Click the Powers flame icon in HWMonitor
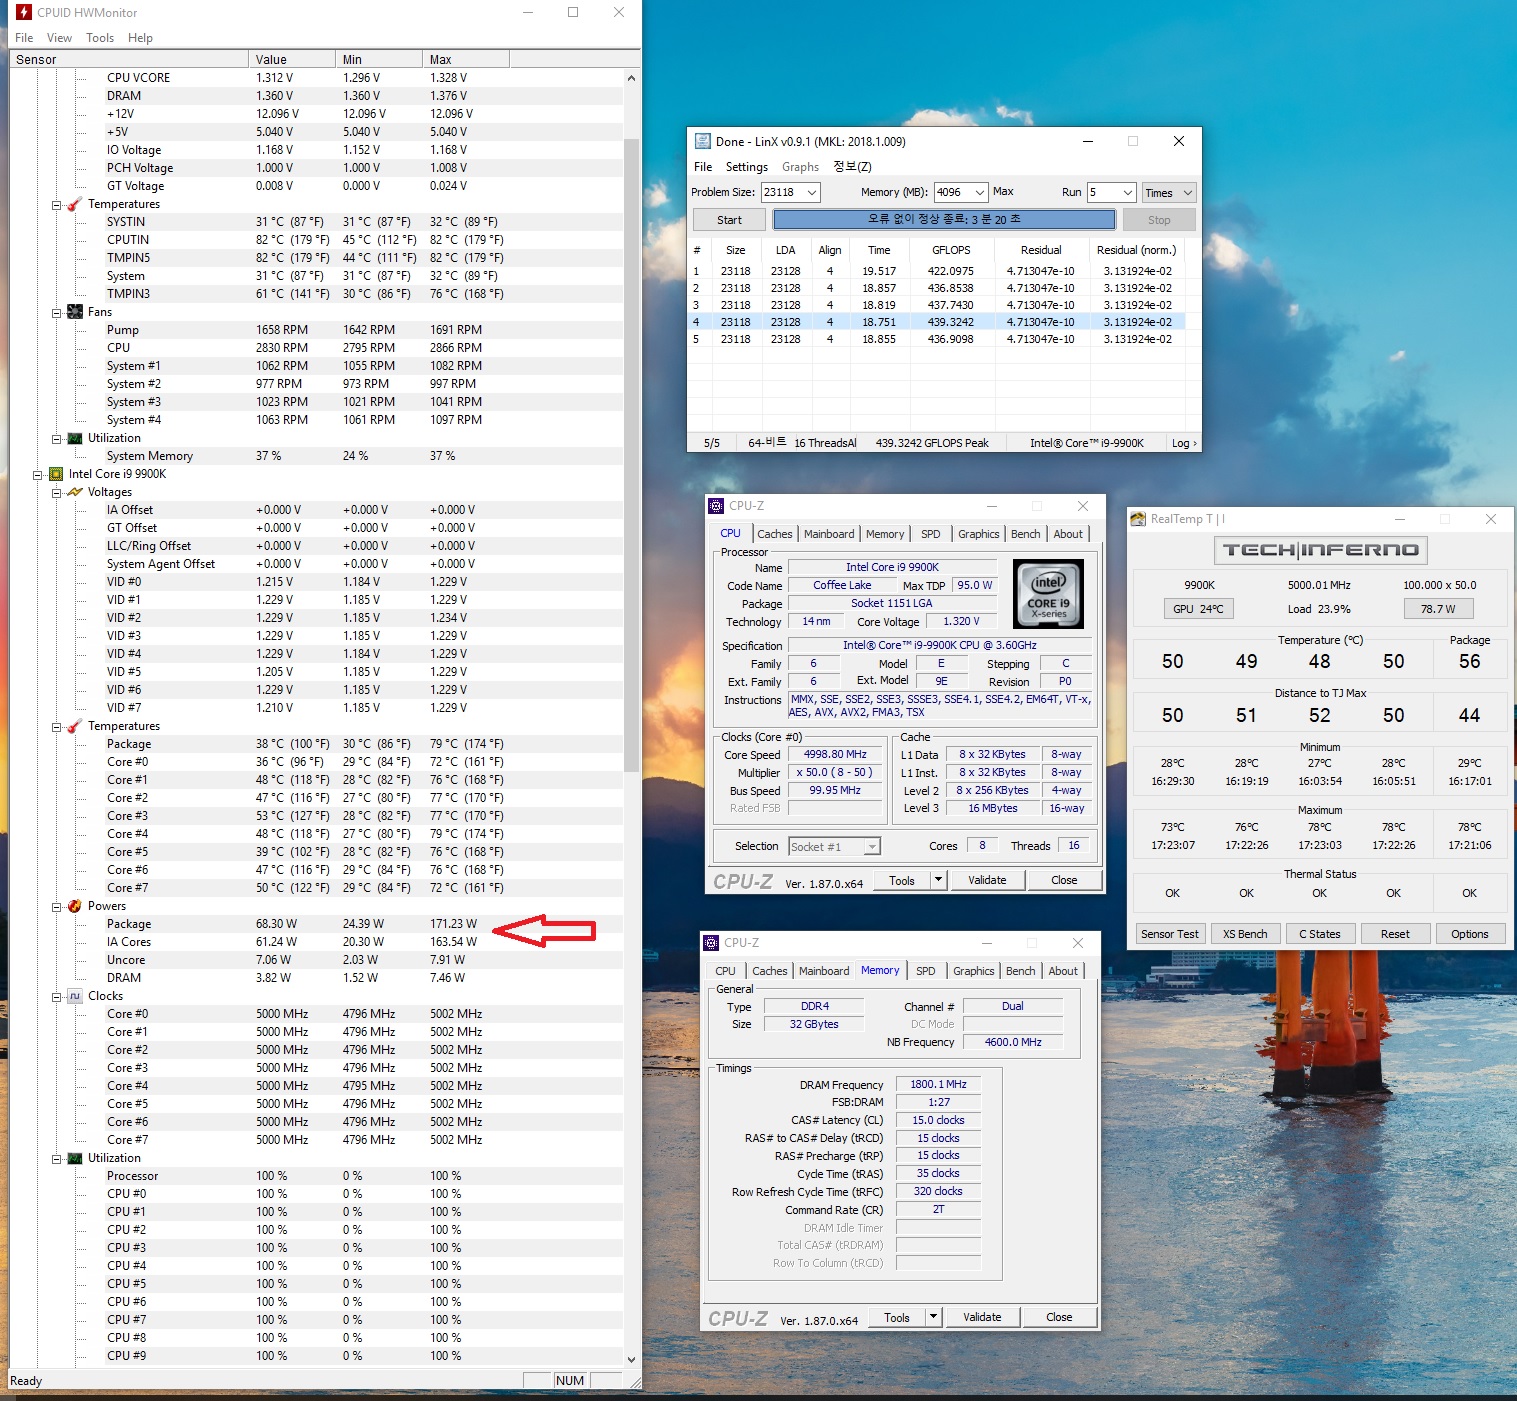The image size is (1517, 1401). click(x=74, y=906)
